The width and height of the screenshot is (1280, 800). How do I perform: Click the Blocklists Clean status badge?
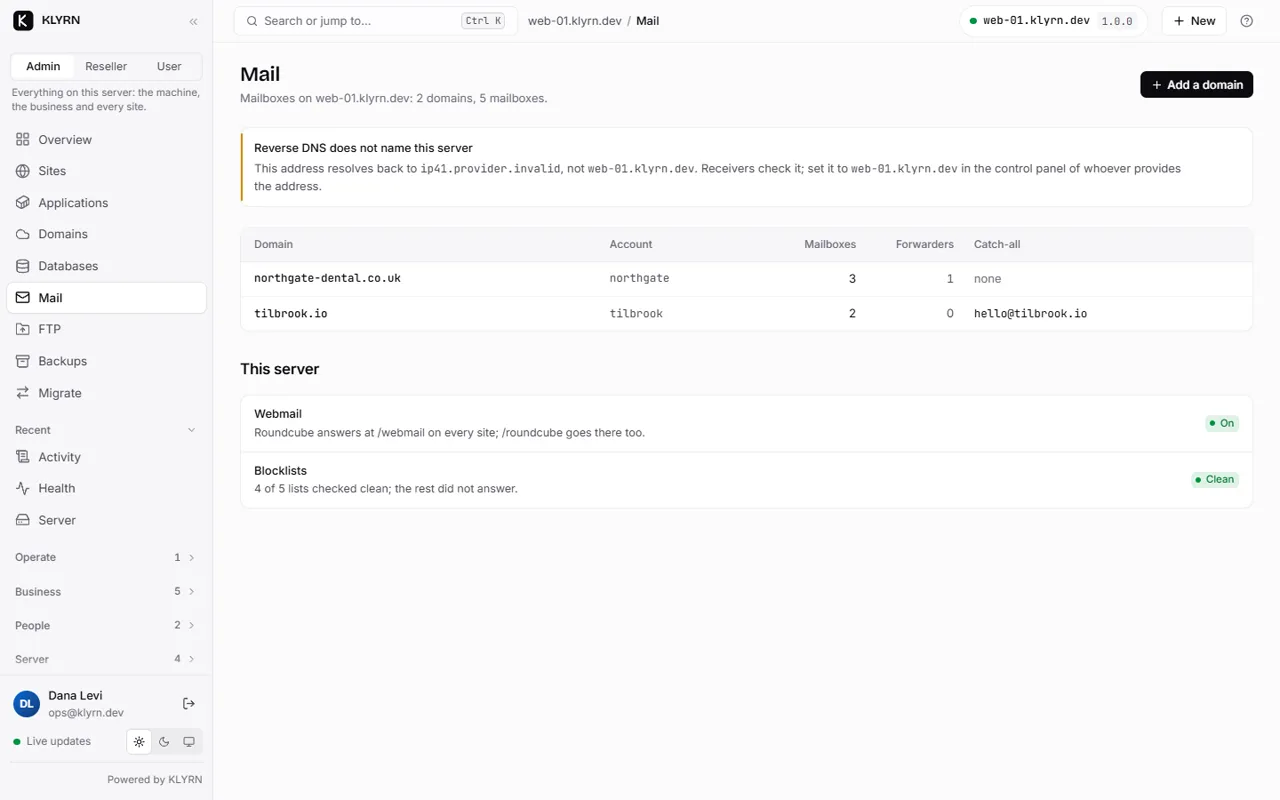pos(1215,479)
